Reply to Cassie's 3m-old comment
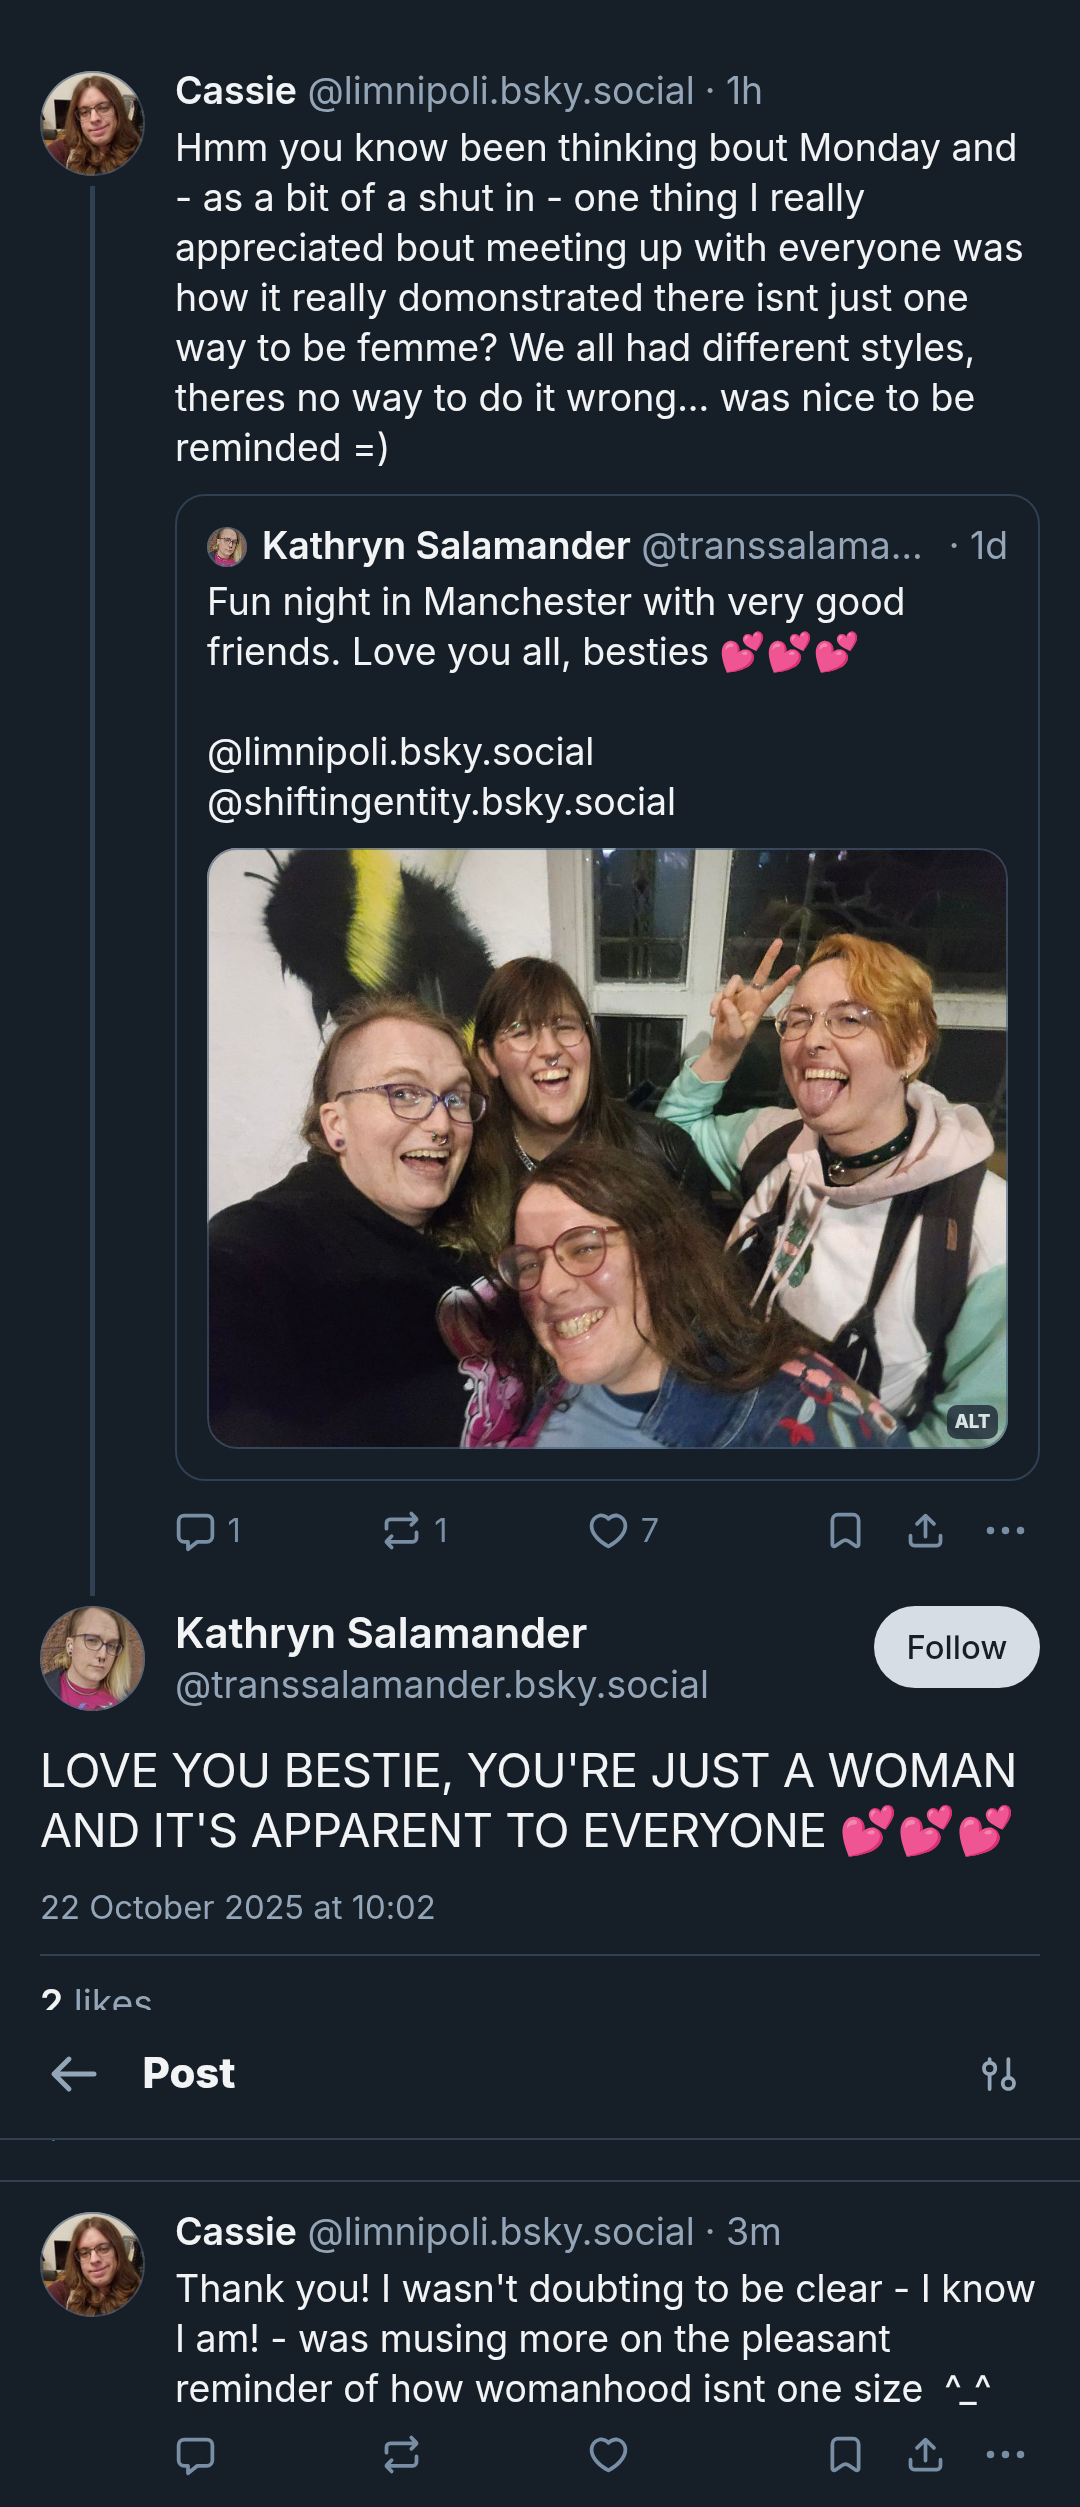 pyautogui.click(x=196, y=2454)
